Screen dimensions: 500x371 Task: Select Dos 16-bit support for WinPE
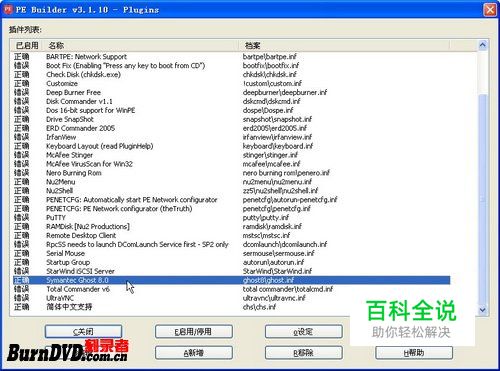pos(232,110)
